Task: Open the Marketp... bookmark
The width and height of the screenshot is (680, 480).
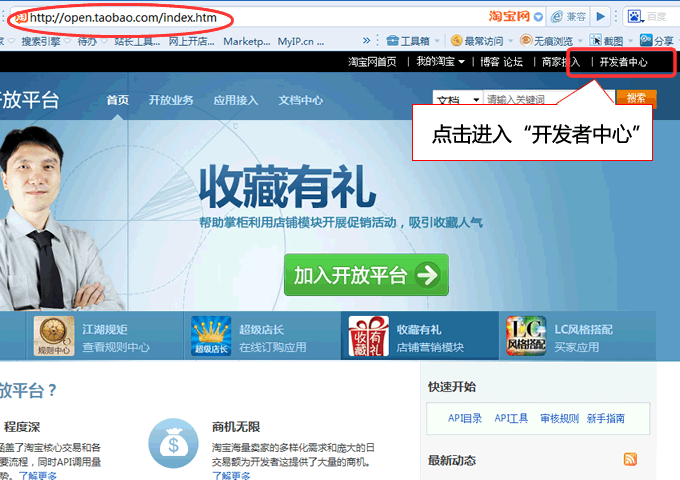Action: point(246,41)
